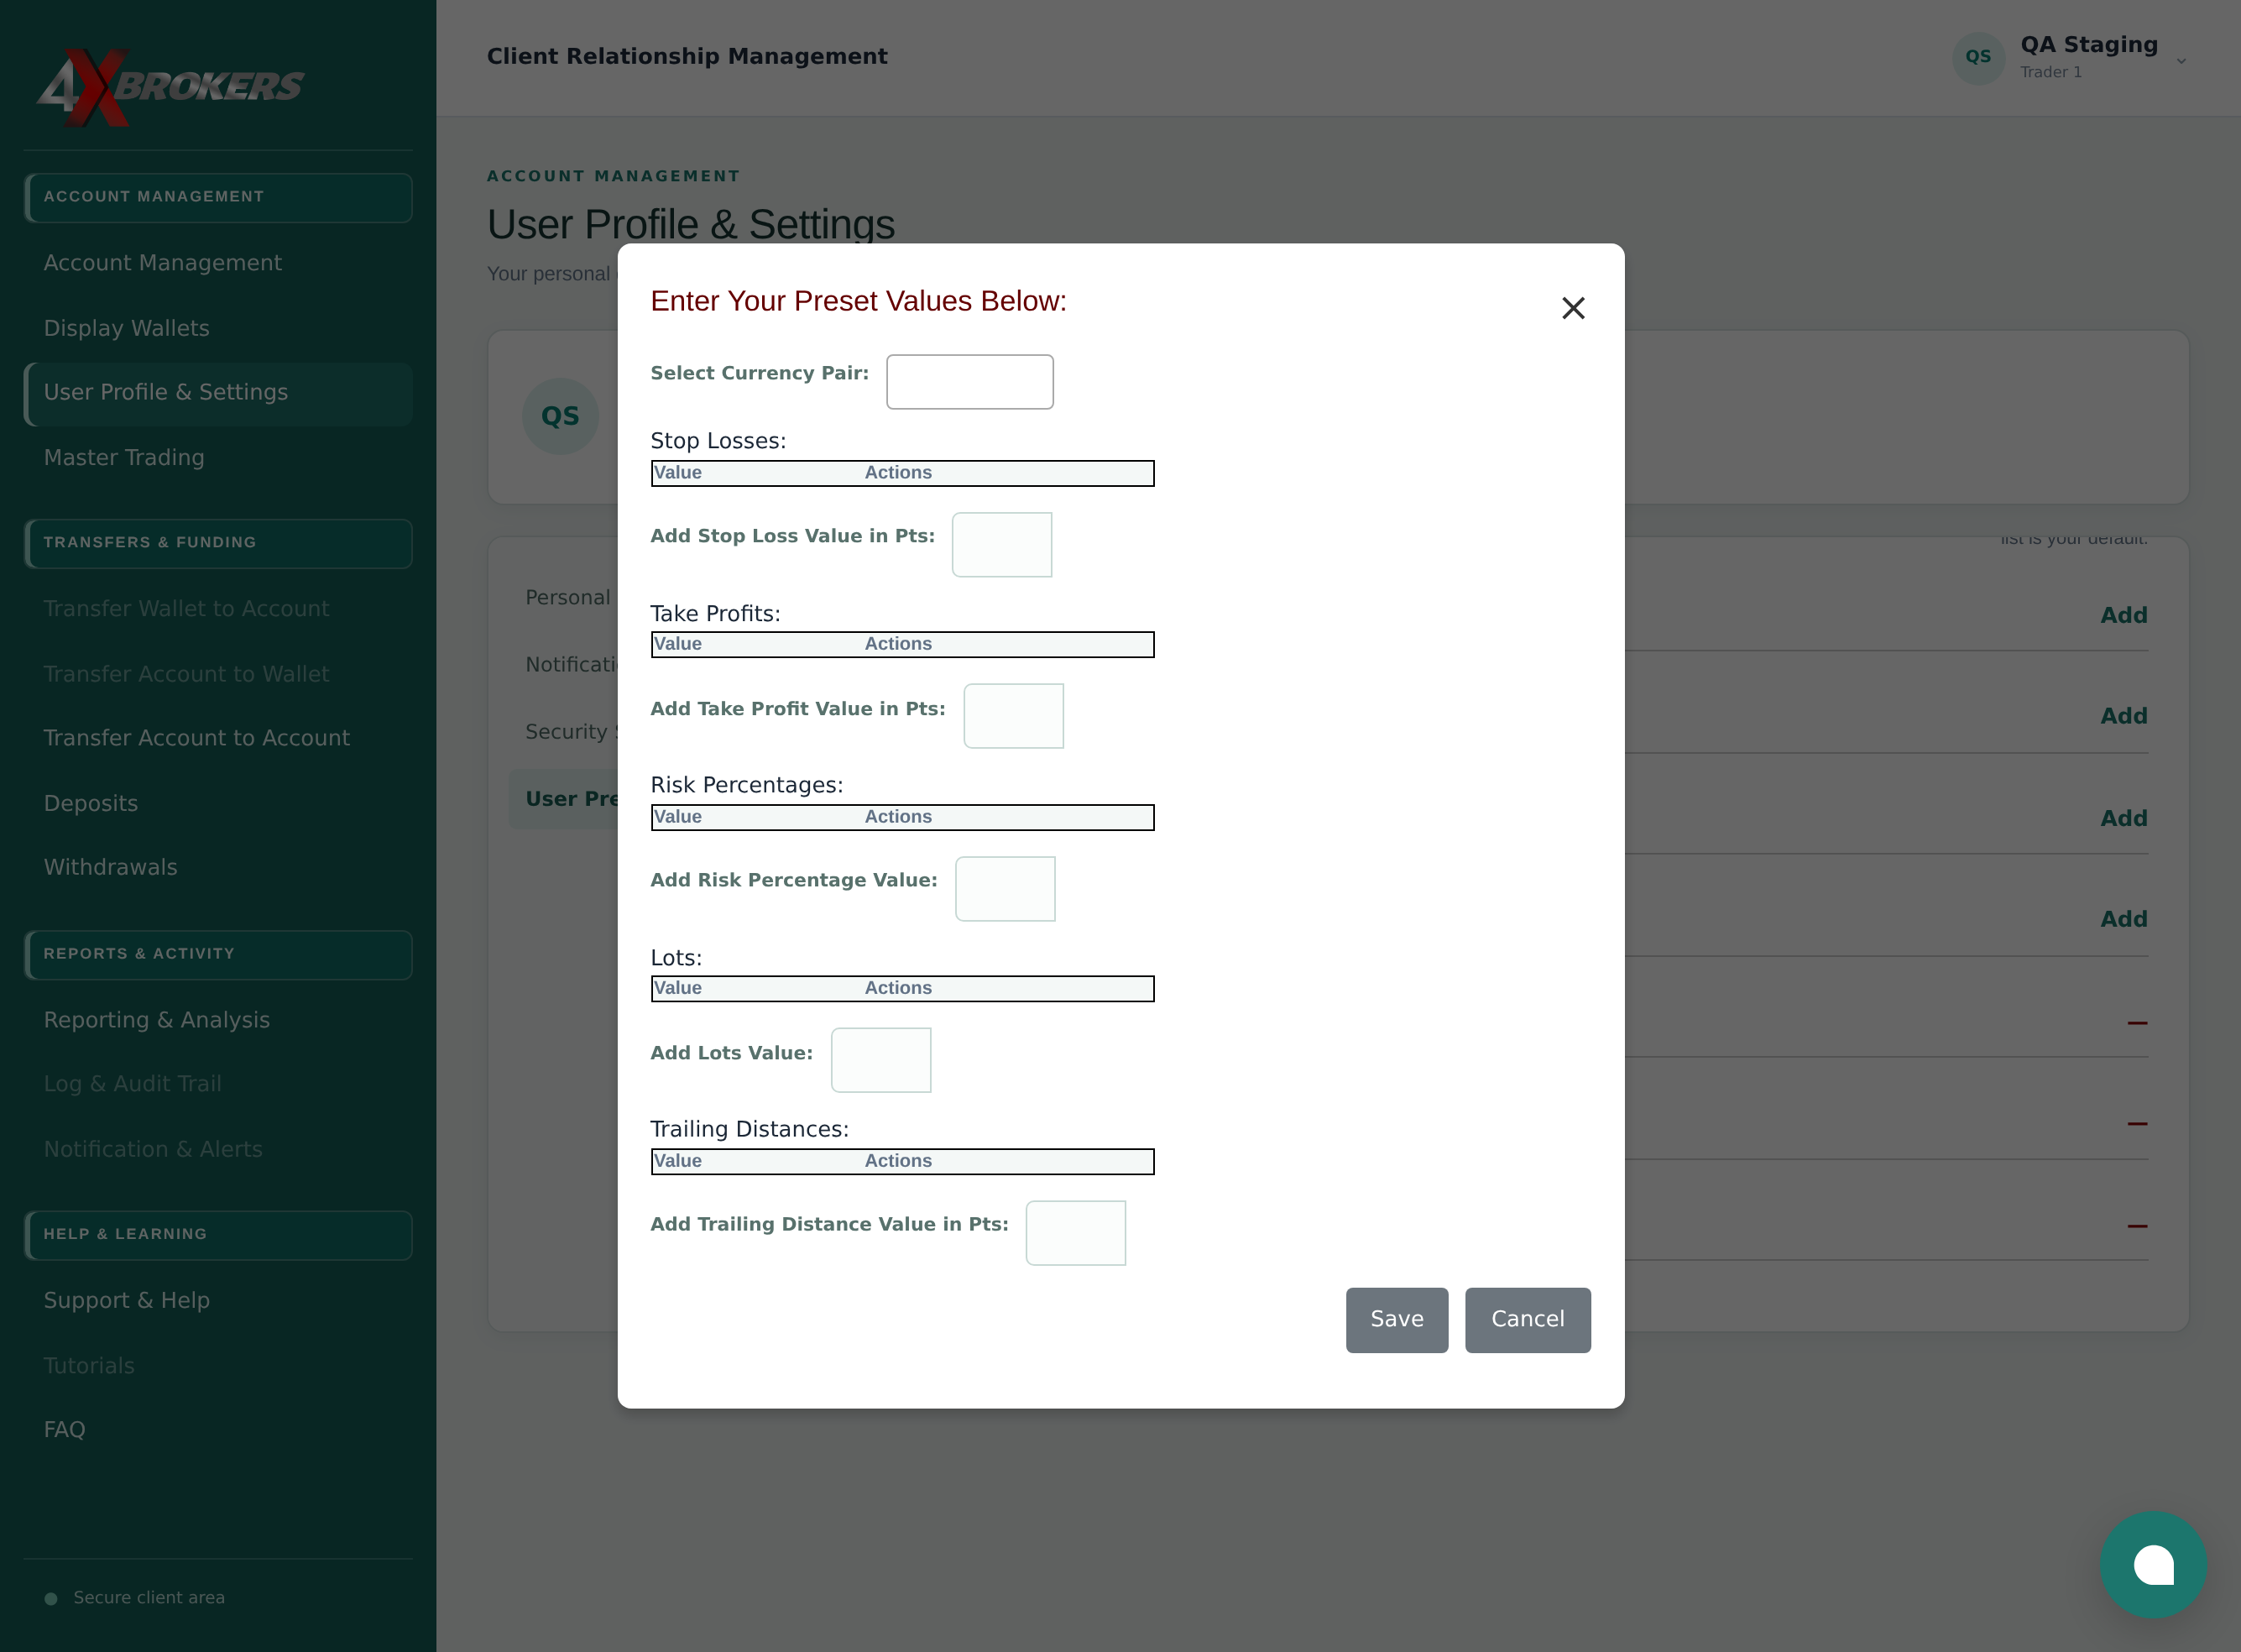Click the large QS profile avatar
Image resolution: width=2241 pixels, height=1652 pixels.
click(560, 417)
